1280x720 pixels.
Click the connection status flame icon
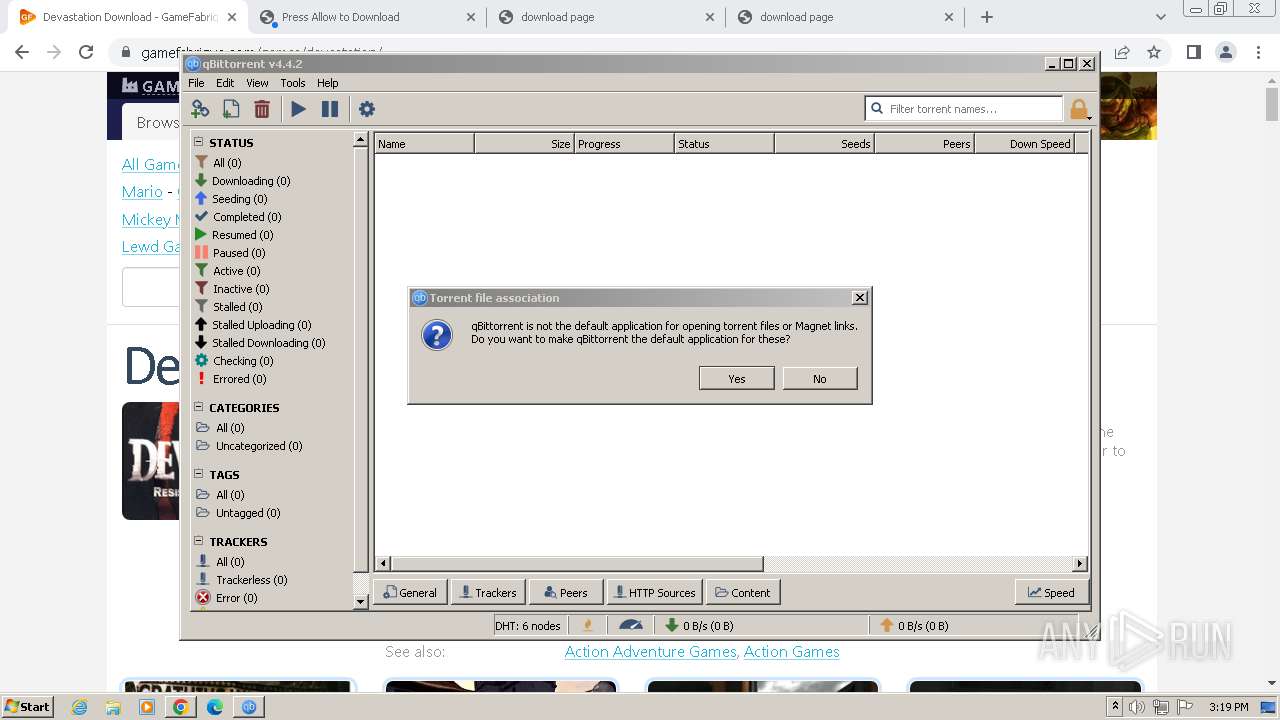click(x=588, y=626)
